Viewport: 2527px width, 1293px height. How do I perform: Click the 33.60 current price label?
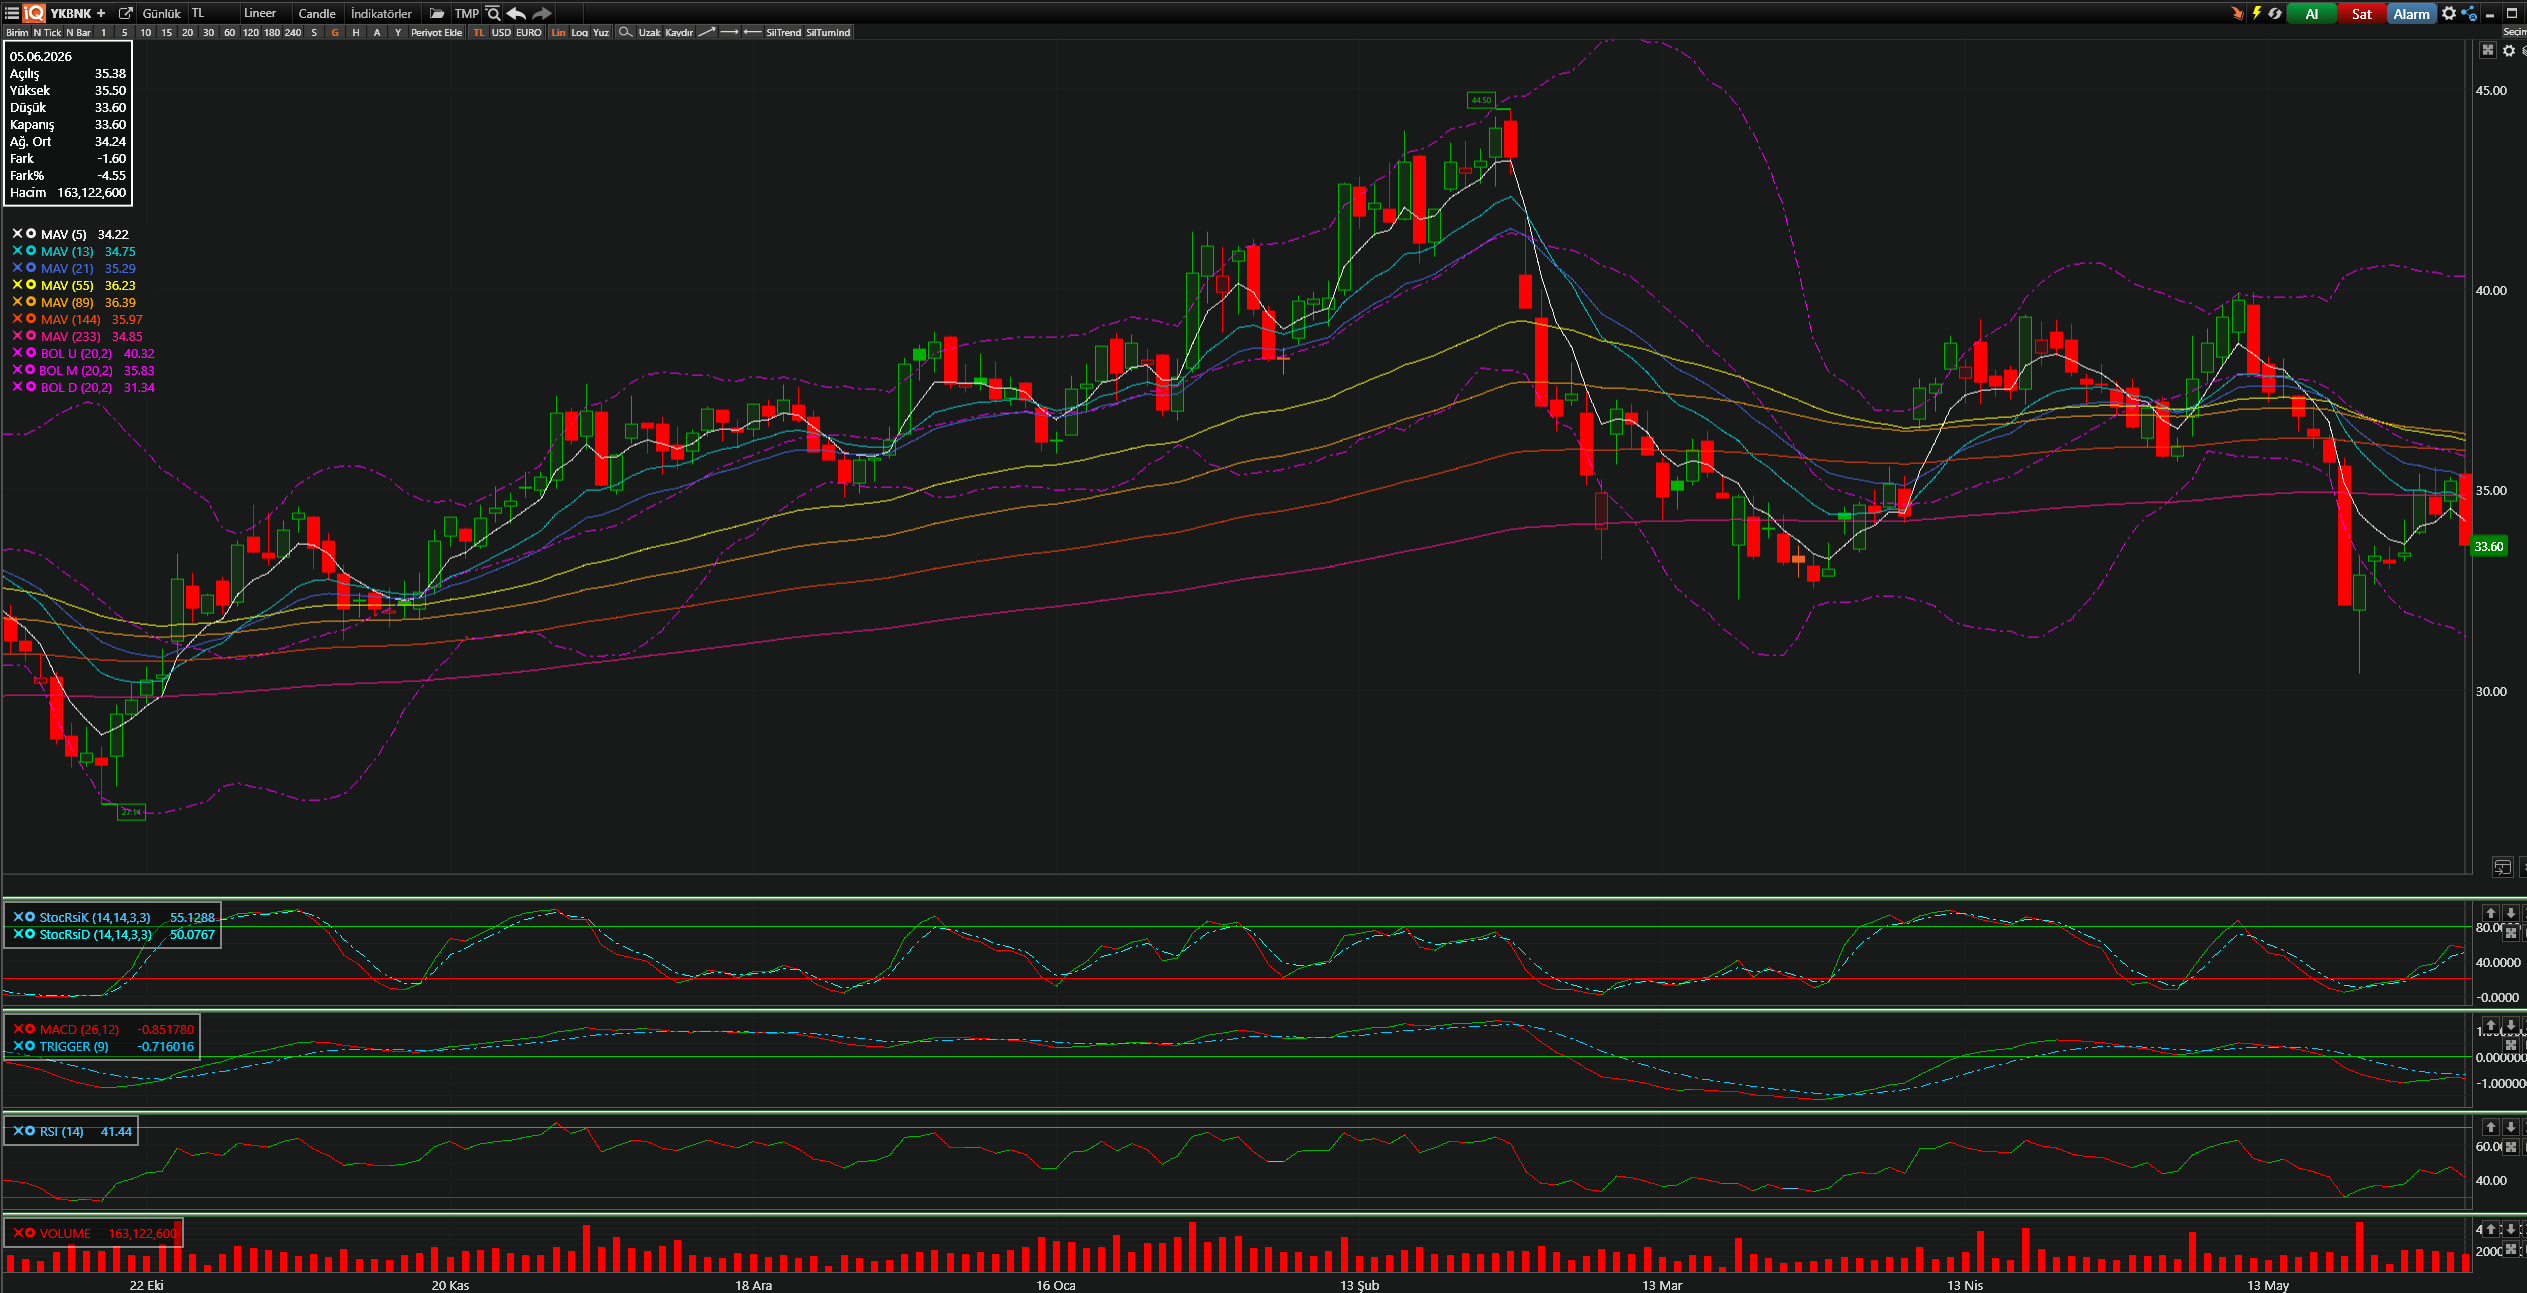click(2488, 546)
